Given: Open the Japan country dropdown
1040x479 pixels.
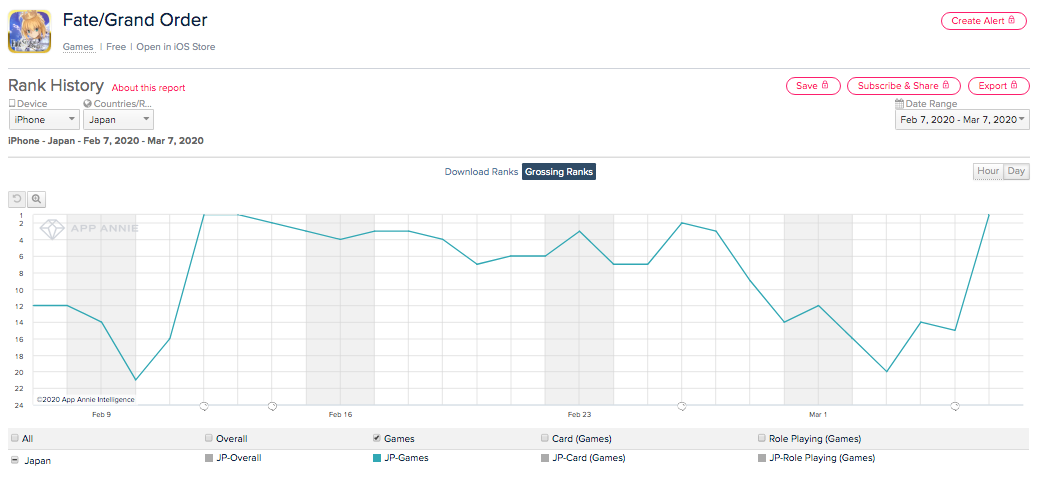Looking at the screenshot, I should coord(119,119).
